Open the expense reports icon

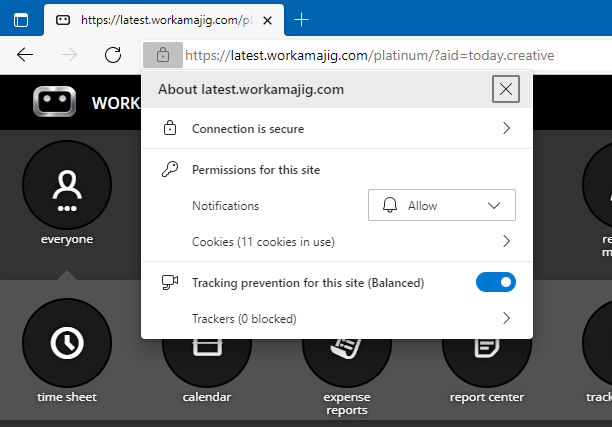347,361
